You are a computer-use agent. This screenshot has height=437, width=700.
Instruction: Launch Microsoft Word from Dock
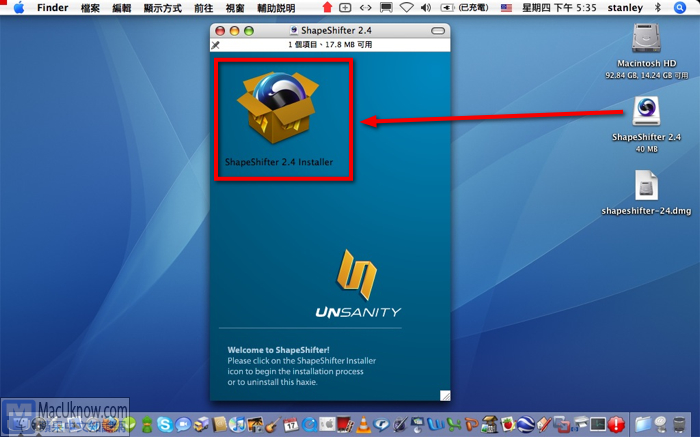(436, 424)
